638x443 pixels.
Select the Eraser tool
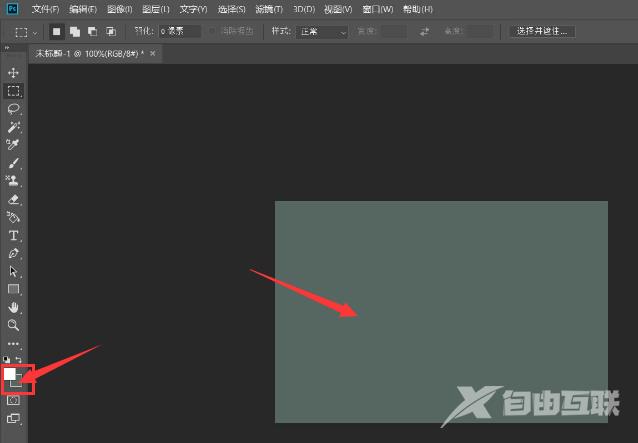(13, 199)
